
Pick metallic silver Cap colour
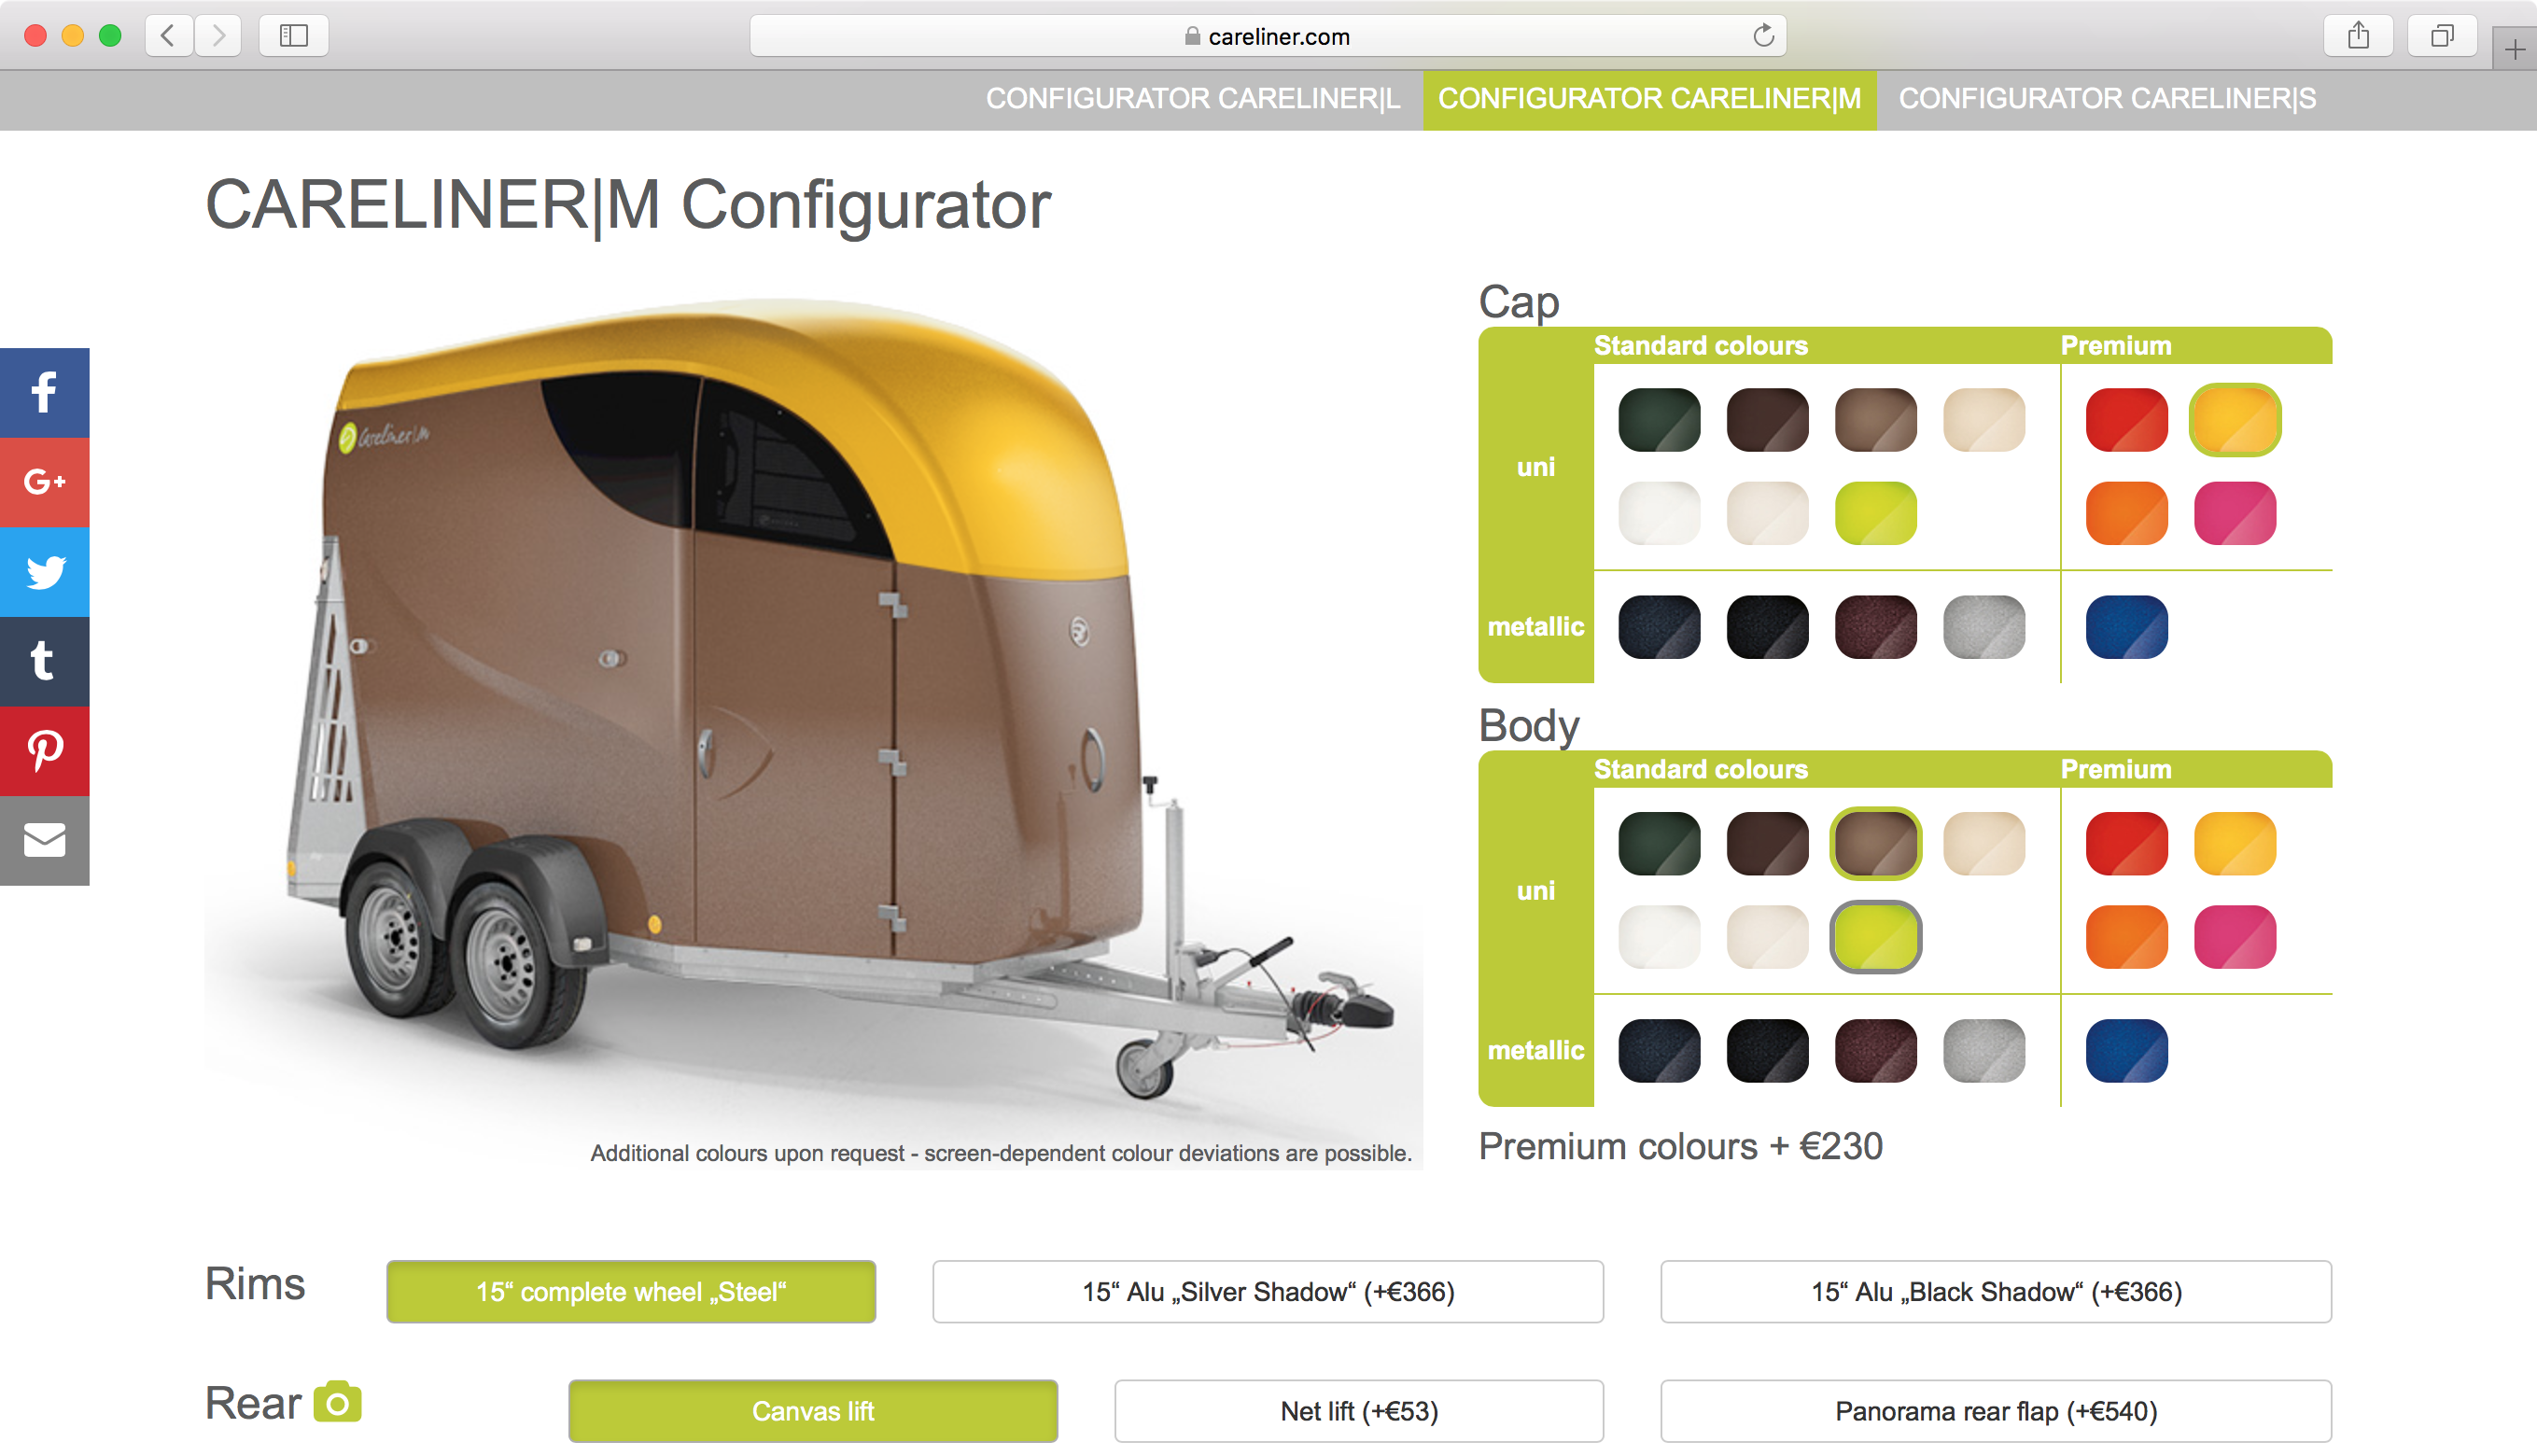click(x=1984, y=627)
